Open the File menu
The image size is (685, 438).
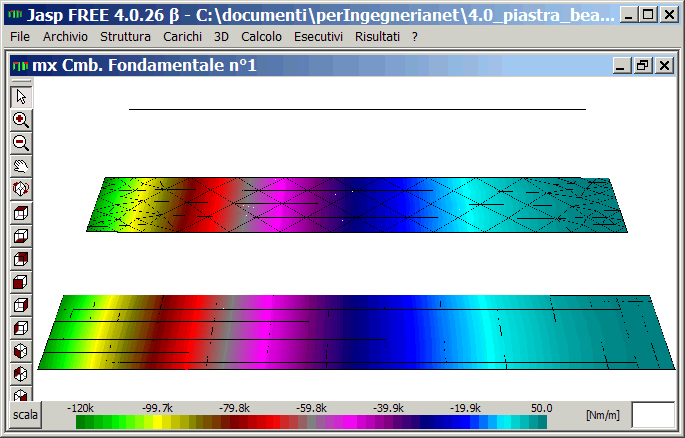(20, 37)
